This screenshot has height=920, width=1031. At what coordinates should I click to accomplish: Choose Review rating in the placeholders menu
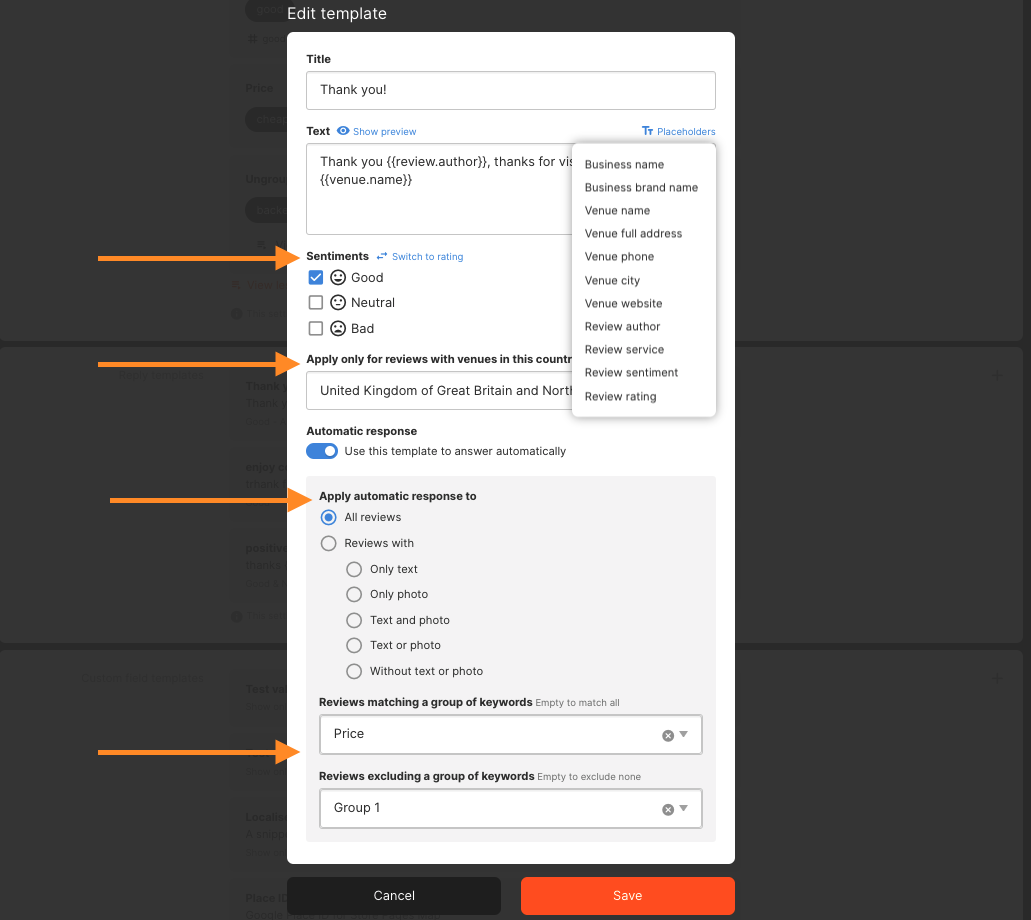618,396
